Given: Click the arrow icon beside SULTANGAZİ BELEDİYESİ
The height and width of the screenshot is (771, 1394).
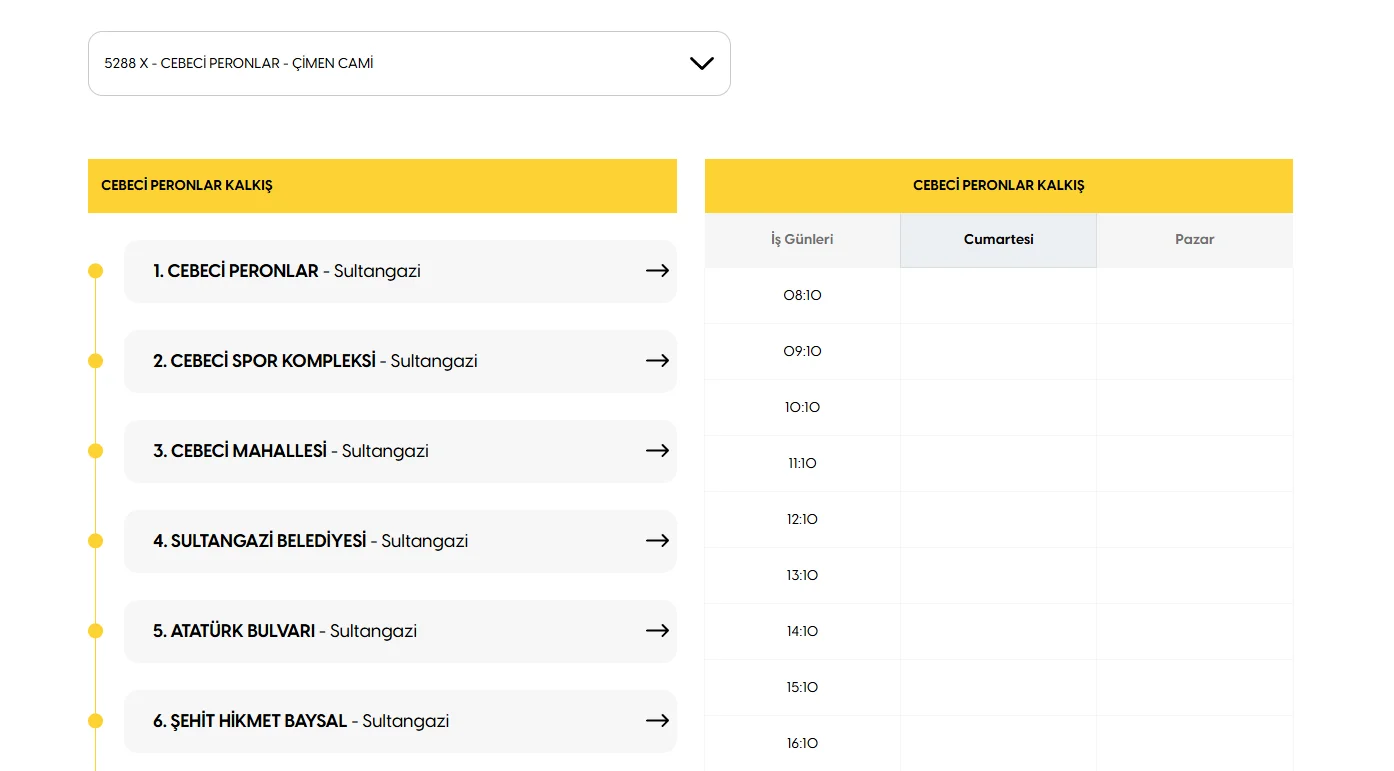Looking at the screenshot, I should tap(657, 541).
